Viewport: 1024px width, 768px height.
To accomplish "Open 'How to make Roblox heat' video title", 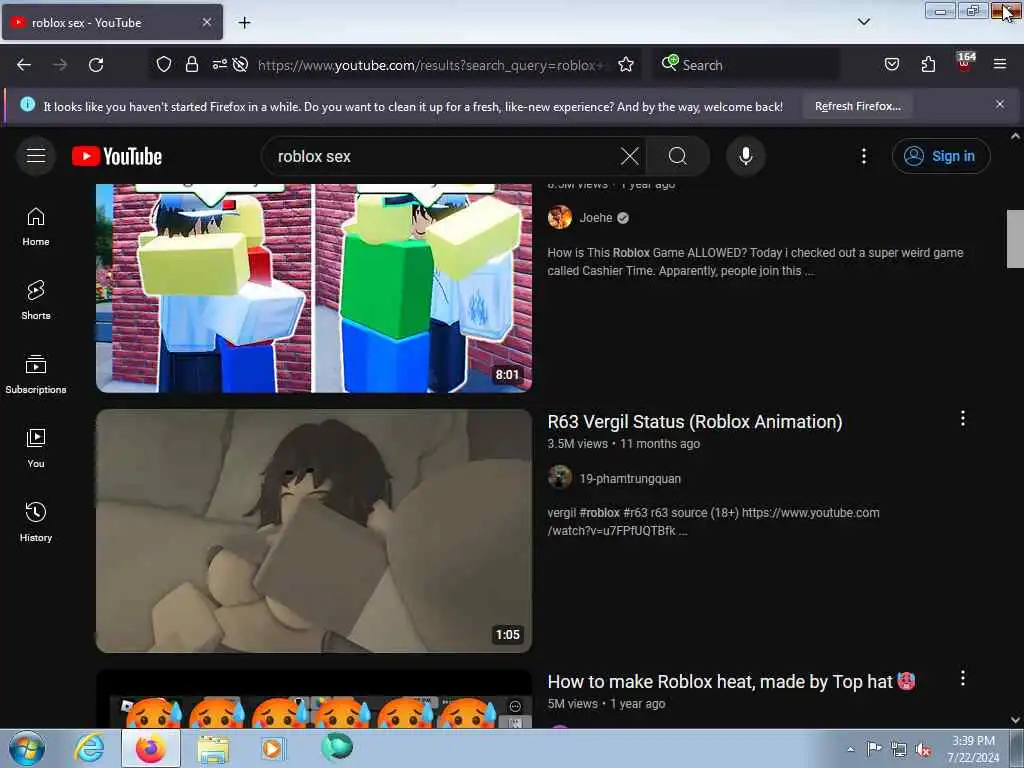I will (x=731, y=682).
